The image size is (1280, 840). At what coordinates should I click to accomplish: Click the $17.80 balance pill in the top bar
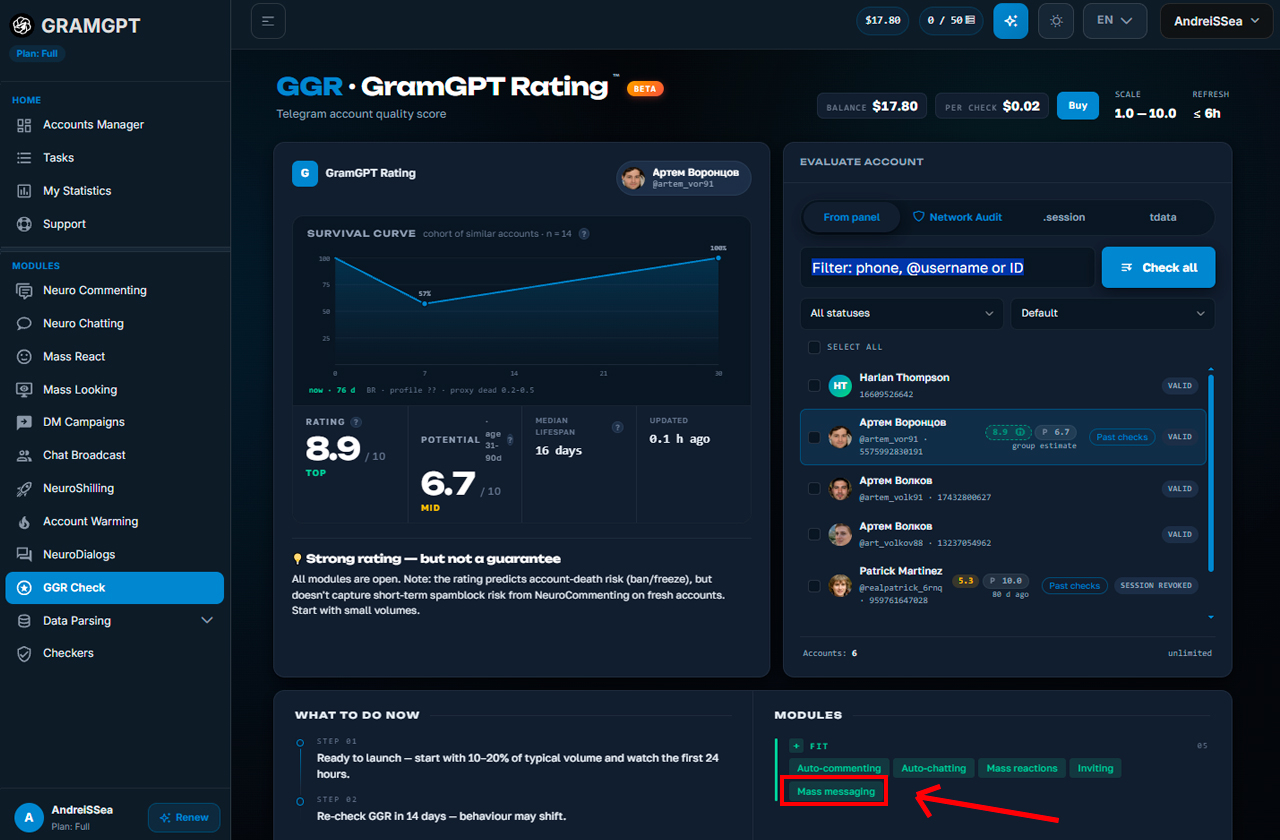[x=883, y=20]
